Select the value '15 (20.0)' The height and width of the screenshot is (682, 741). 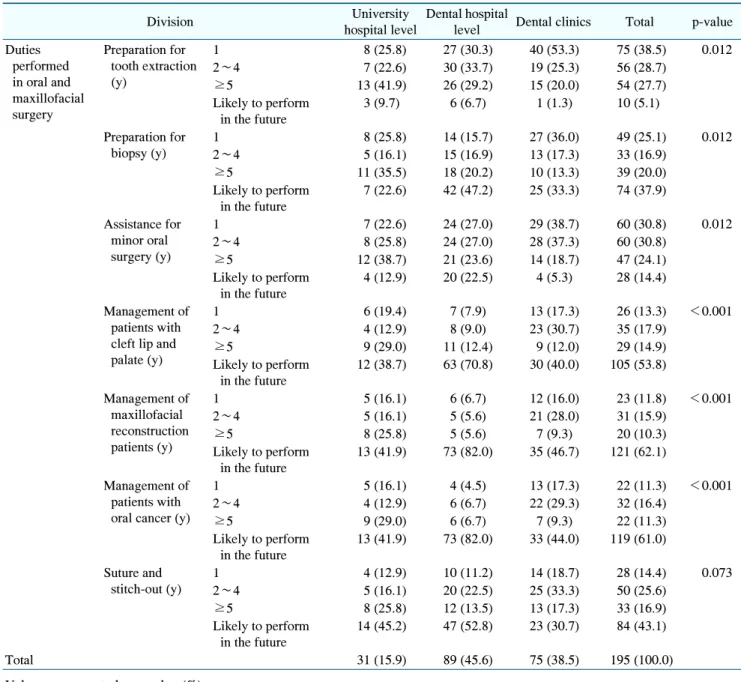(554, 85)
